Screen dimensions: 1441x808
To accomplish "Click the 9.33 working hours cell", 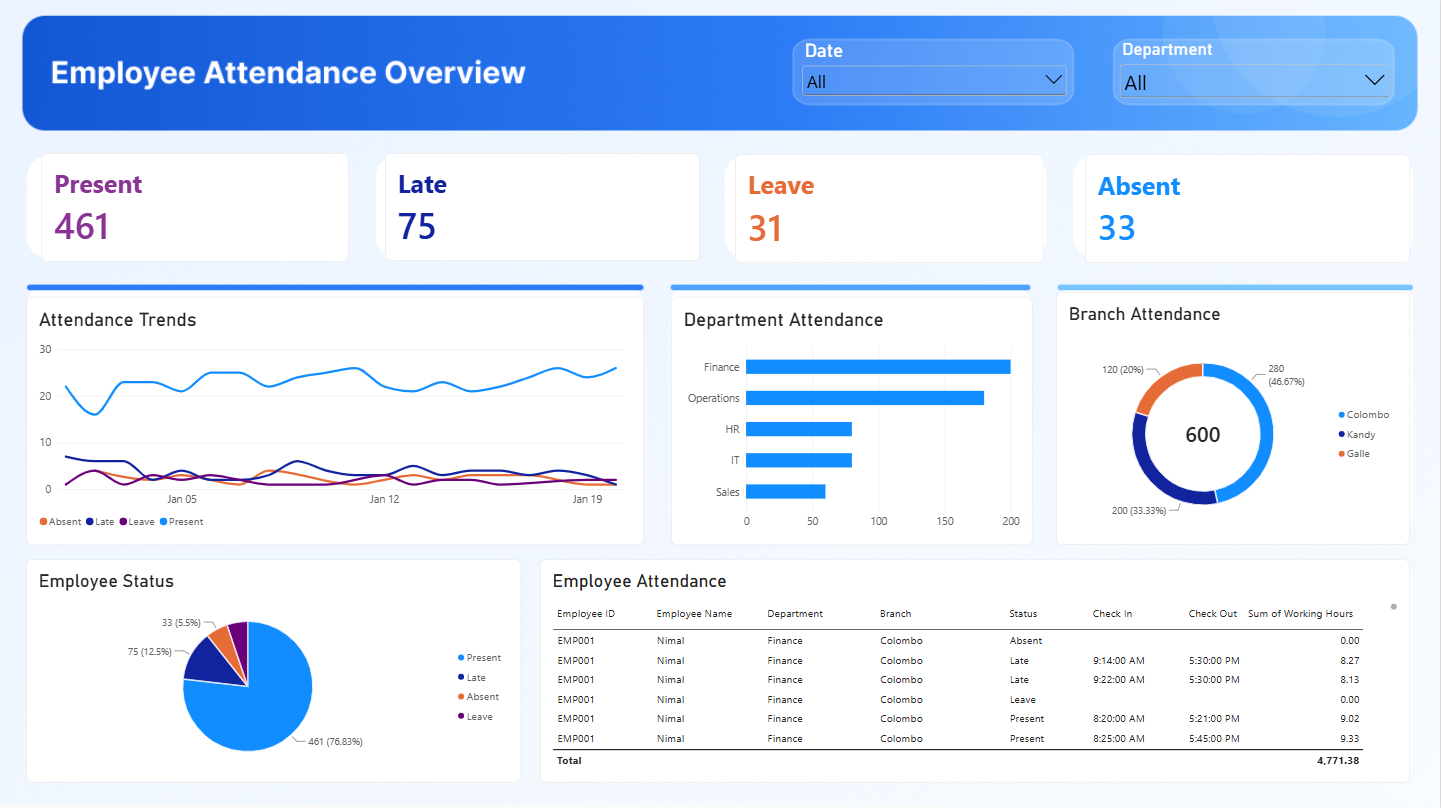I will (1349, 739).
